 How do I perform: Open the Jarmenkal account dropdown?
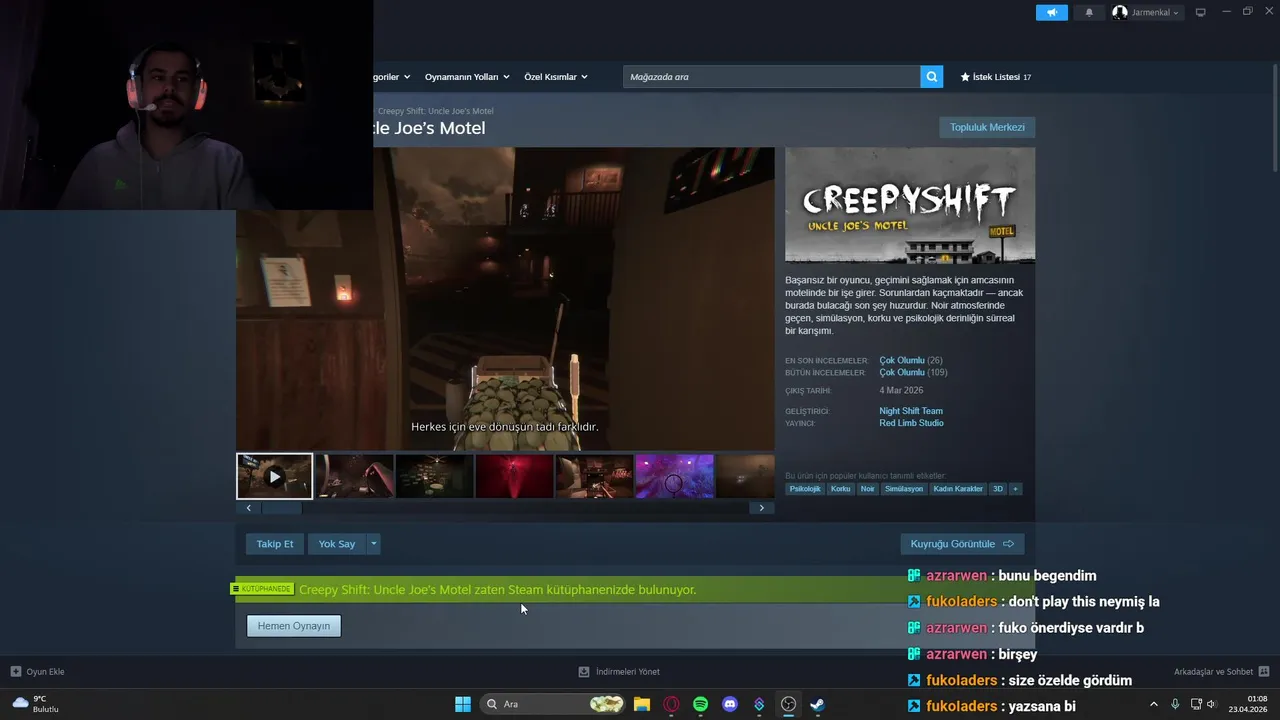coord(1155,12)
